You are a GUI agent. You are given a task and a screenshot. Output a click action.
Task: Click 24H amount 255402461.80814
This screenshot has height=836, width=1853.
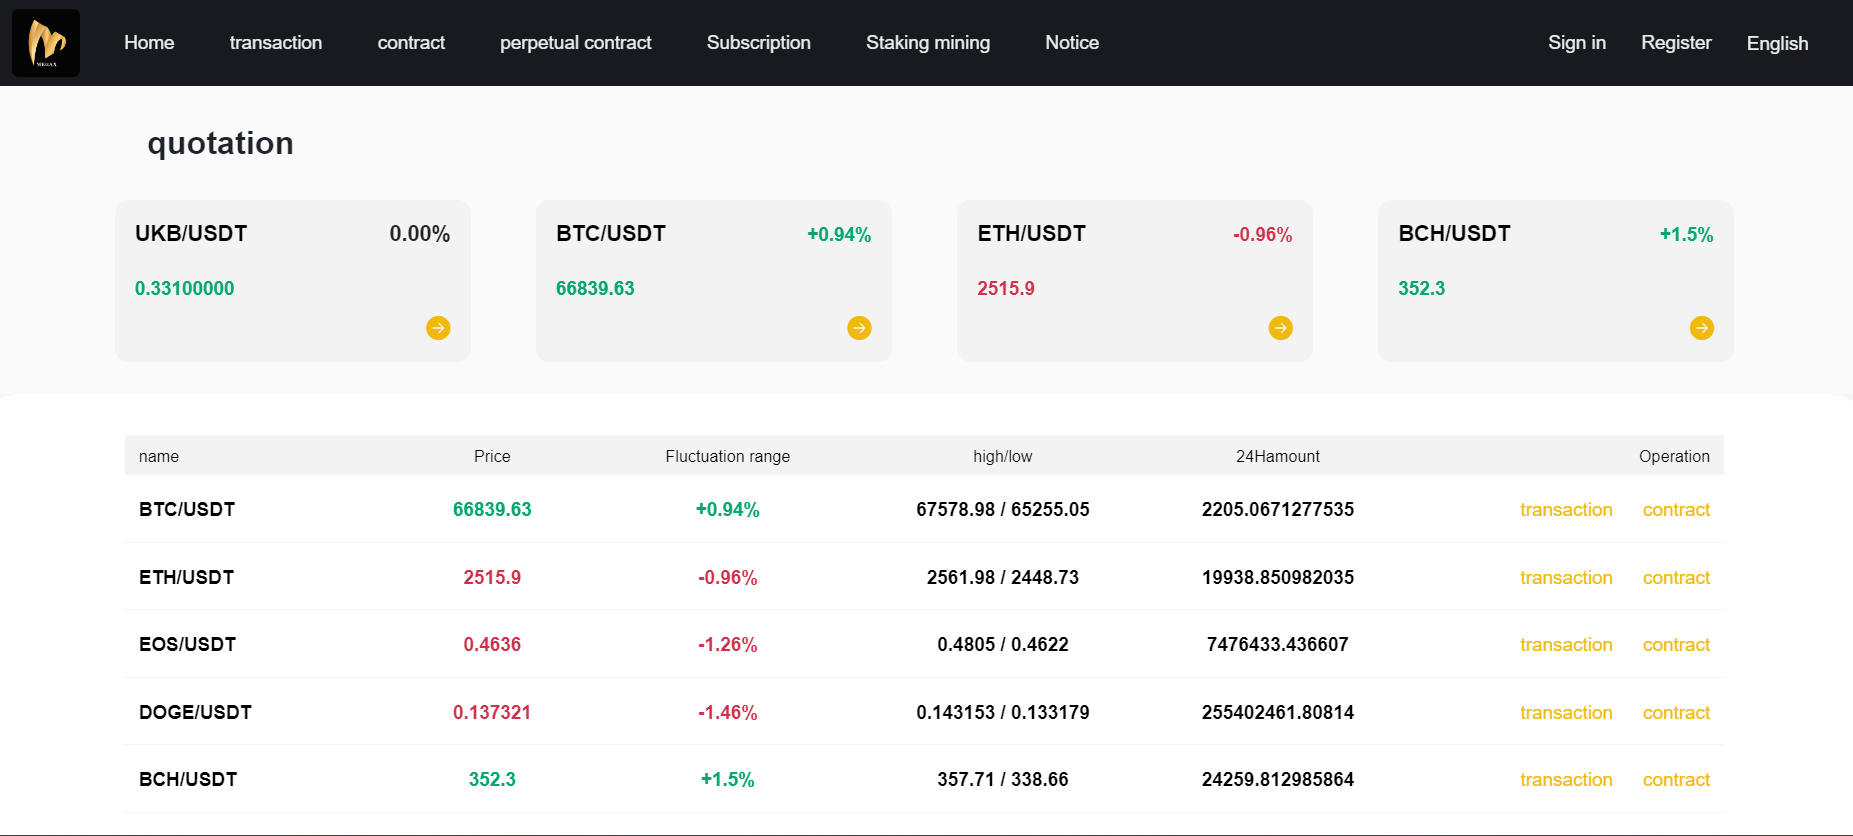coord(1278,712)
